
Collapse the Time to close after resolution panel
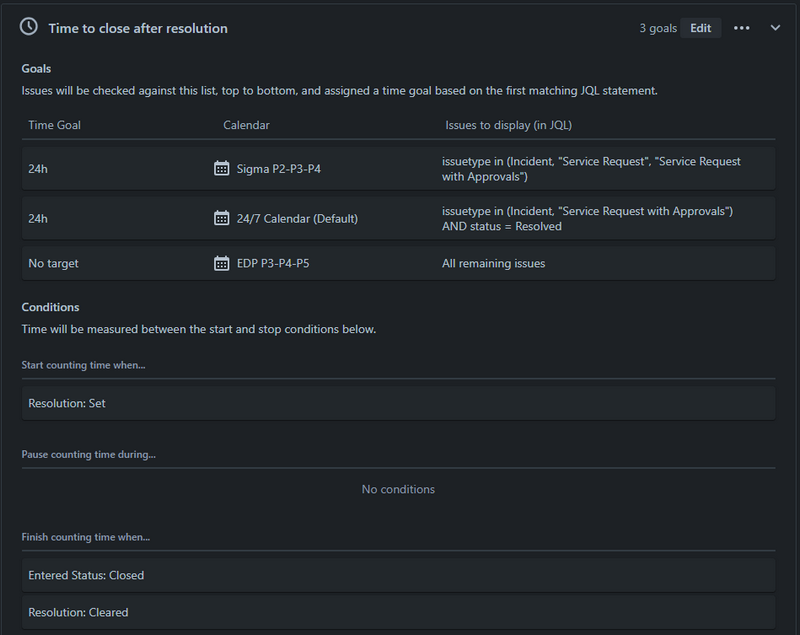775,28
